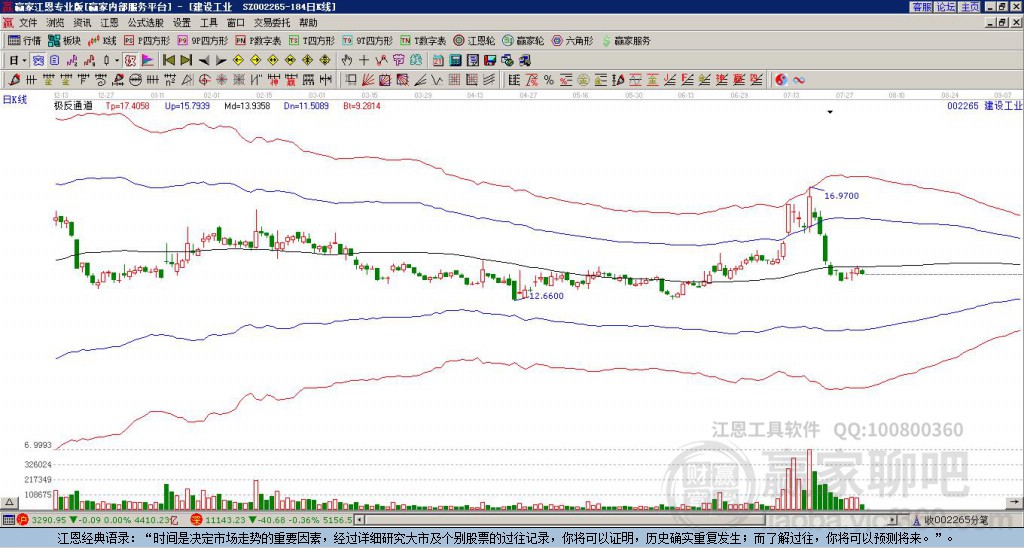Click the 12.6600 low price label

[x=546, y=296]
